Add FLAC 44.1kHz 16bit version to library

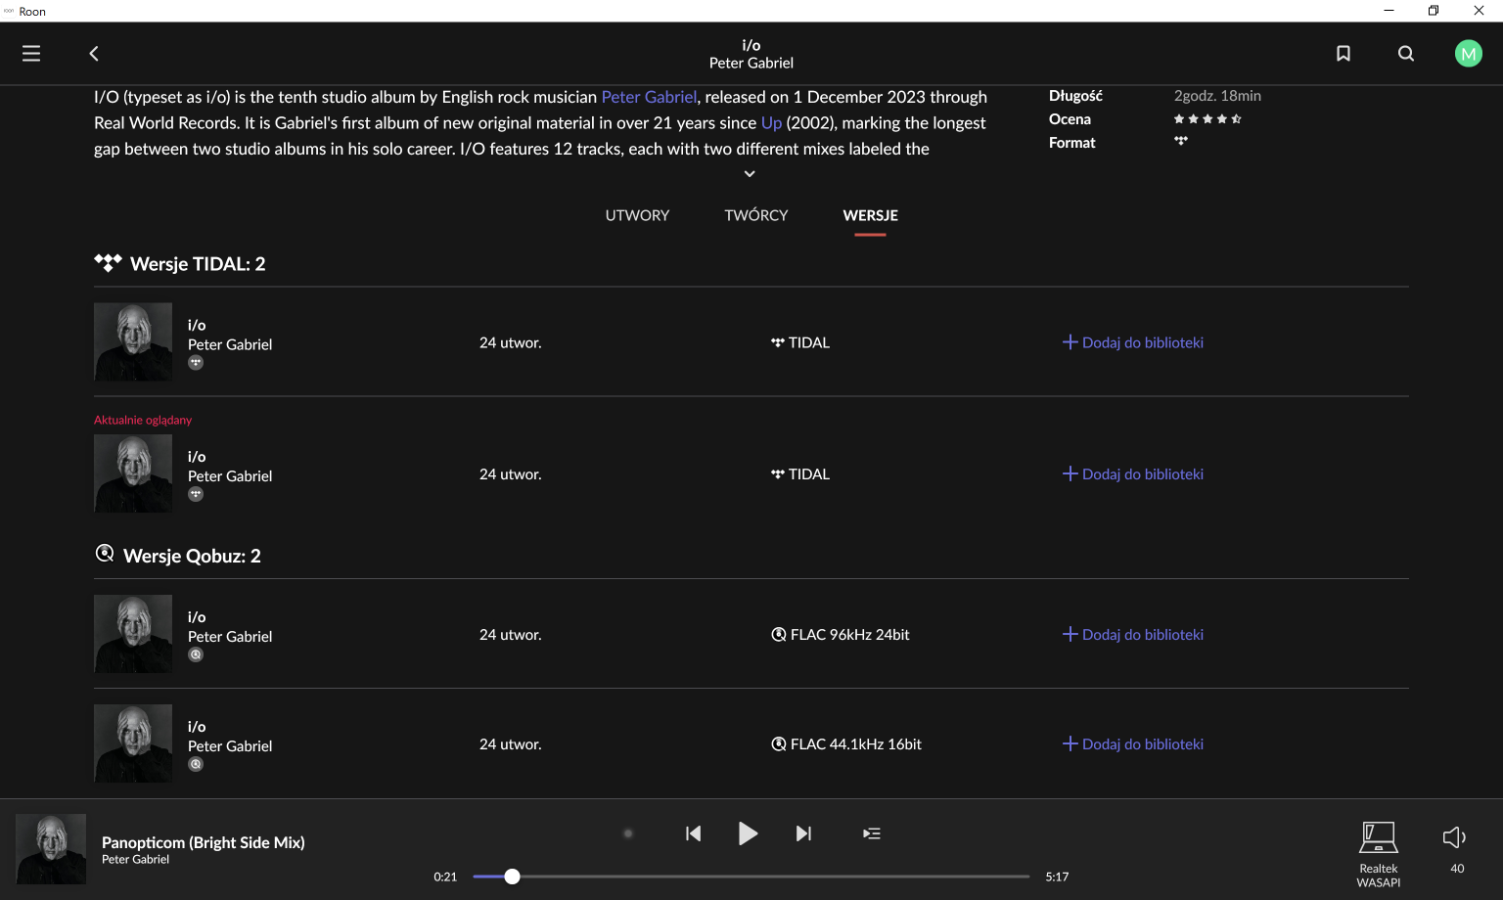pyautogui.click(x=1132, y=744)
